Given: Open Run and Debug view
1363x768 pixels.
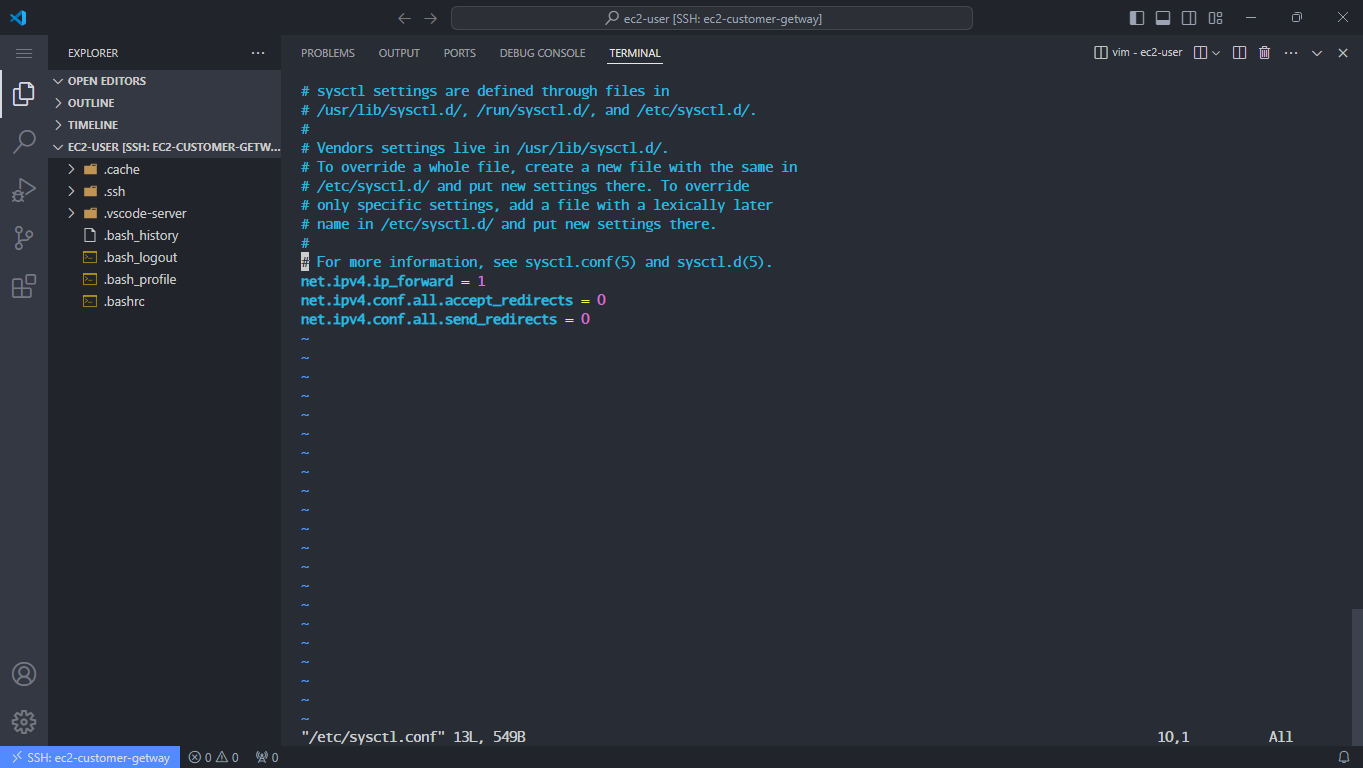Looking at the screenshot, I should (x=24, y=189).
